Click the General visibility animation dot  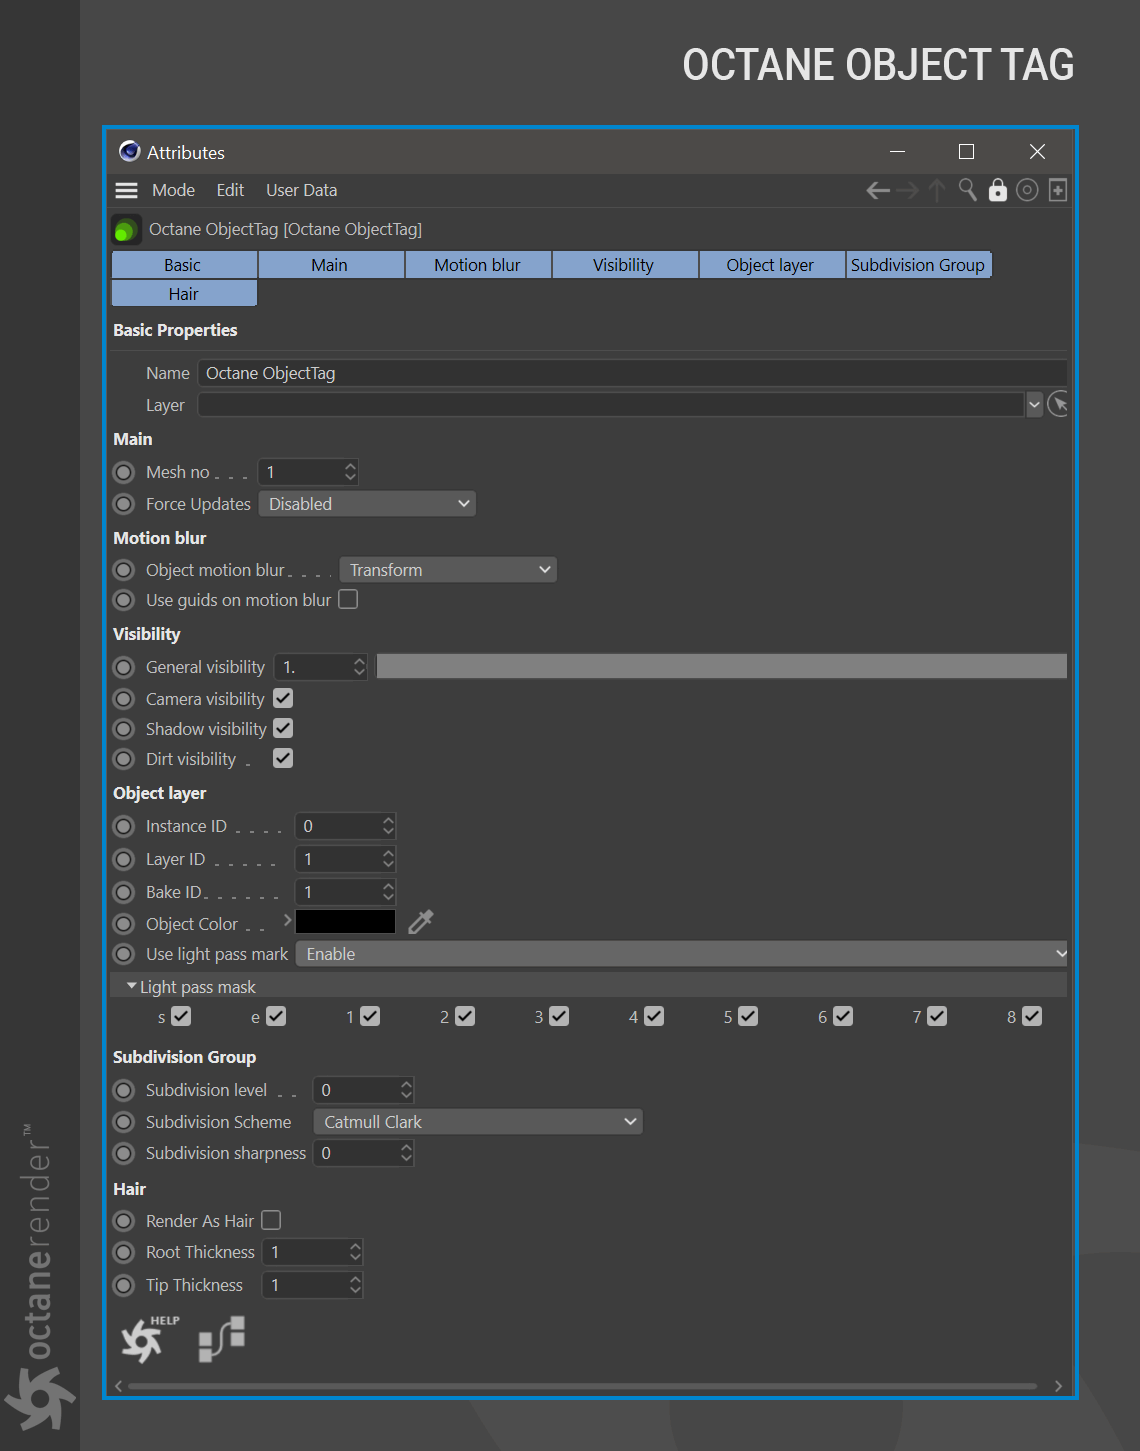pos(124,667)
